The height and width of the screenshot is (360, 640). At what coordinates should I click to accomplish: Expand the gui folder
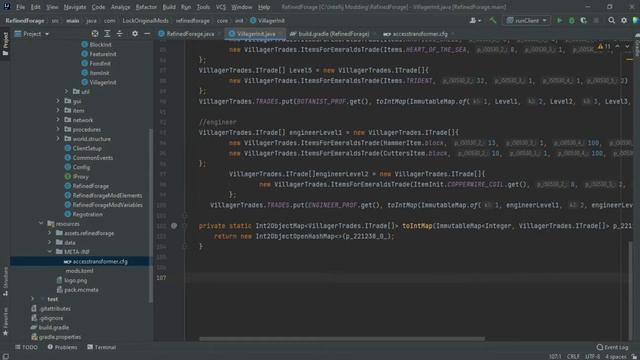[58, 101]
